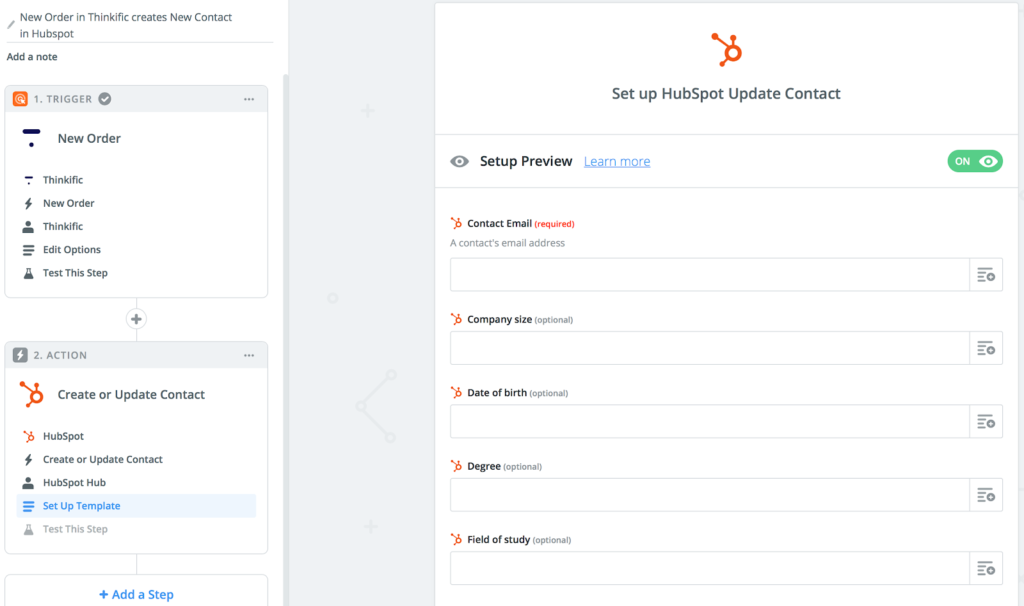This screenshot has height=606, width=1024.
Task: Click the Setup Preview eye icon
Action: [x=459, y=161]
